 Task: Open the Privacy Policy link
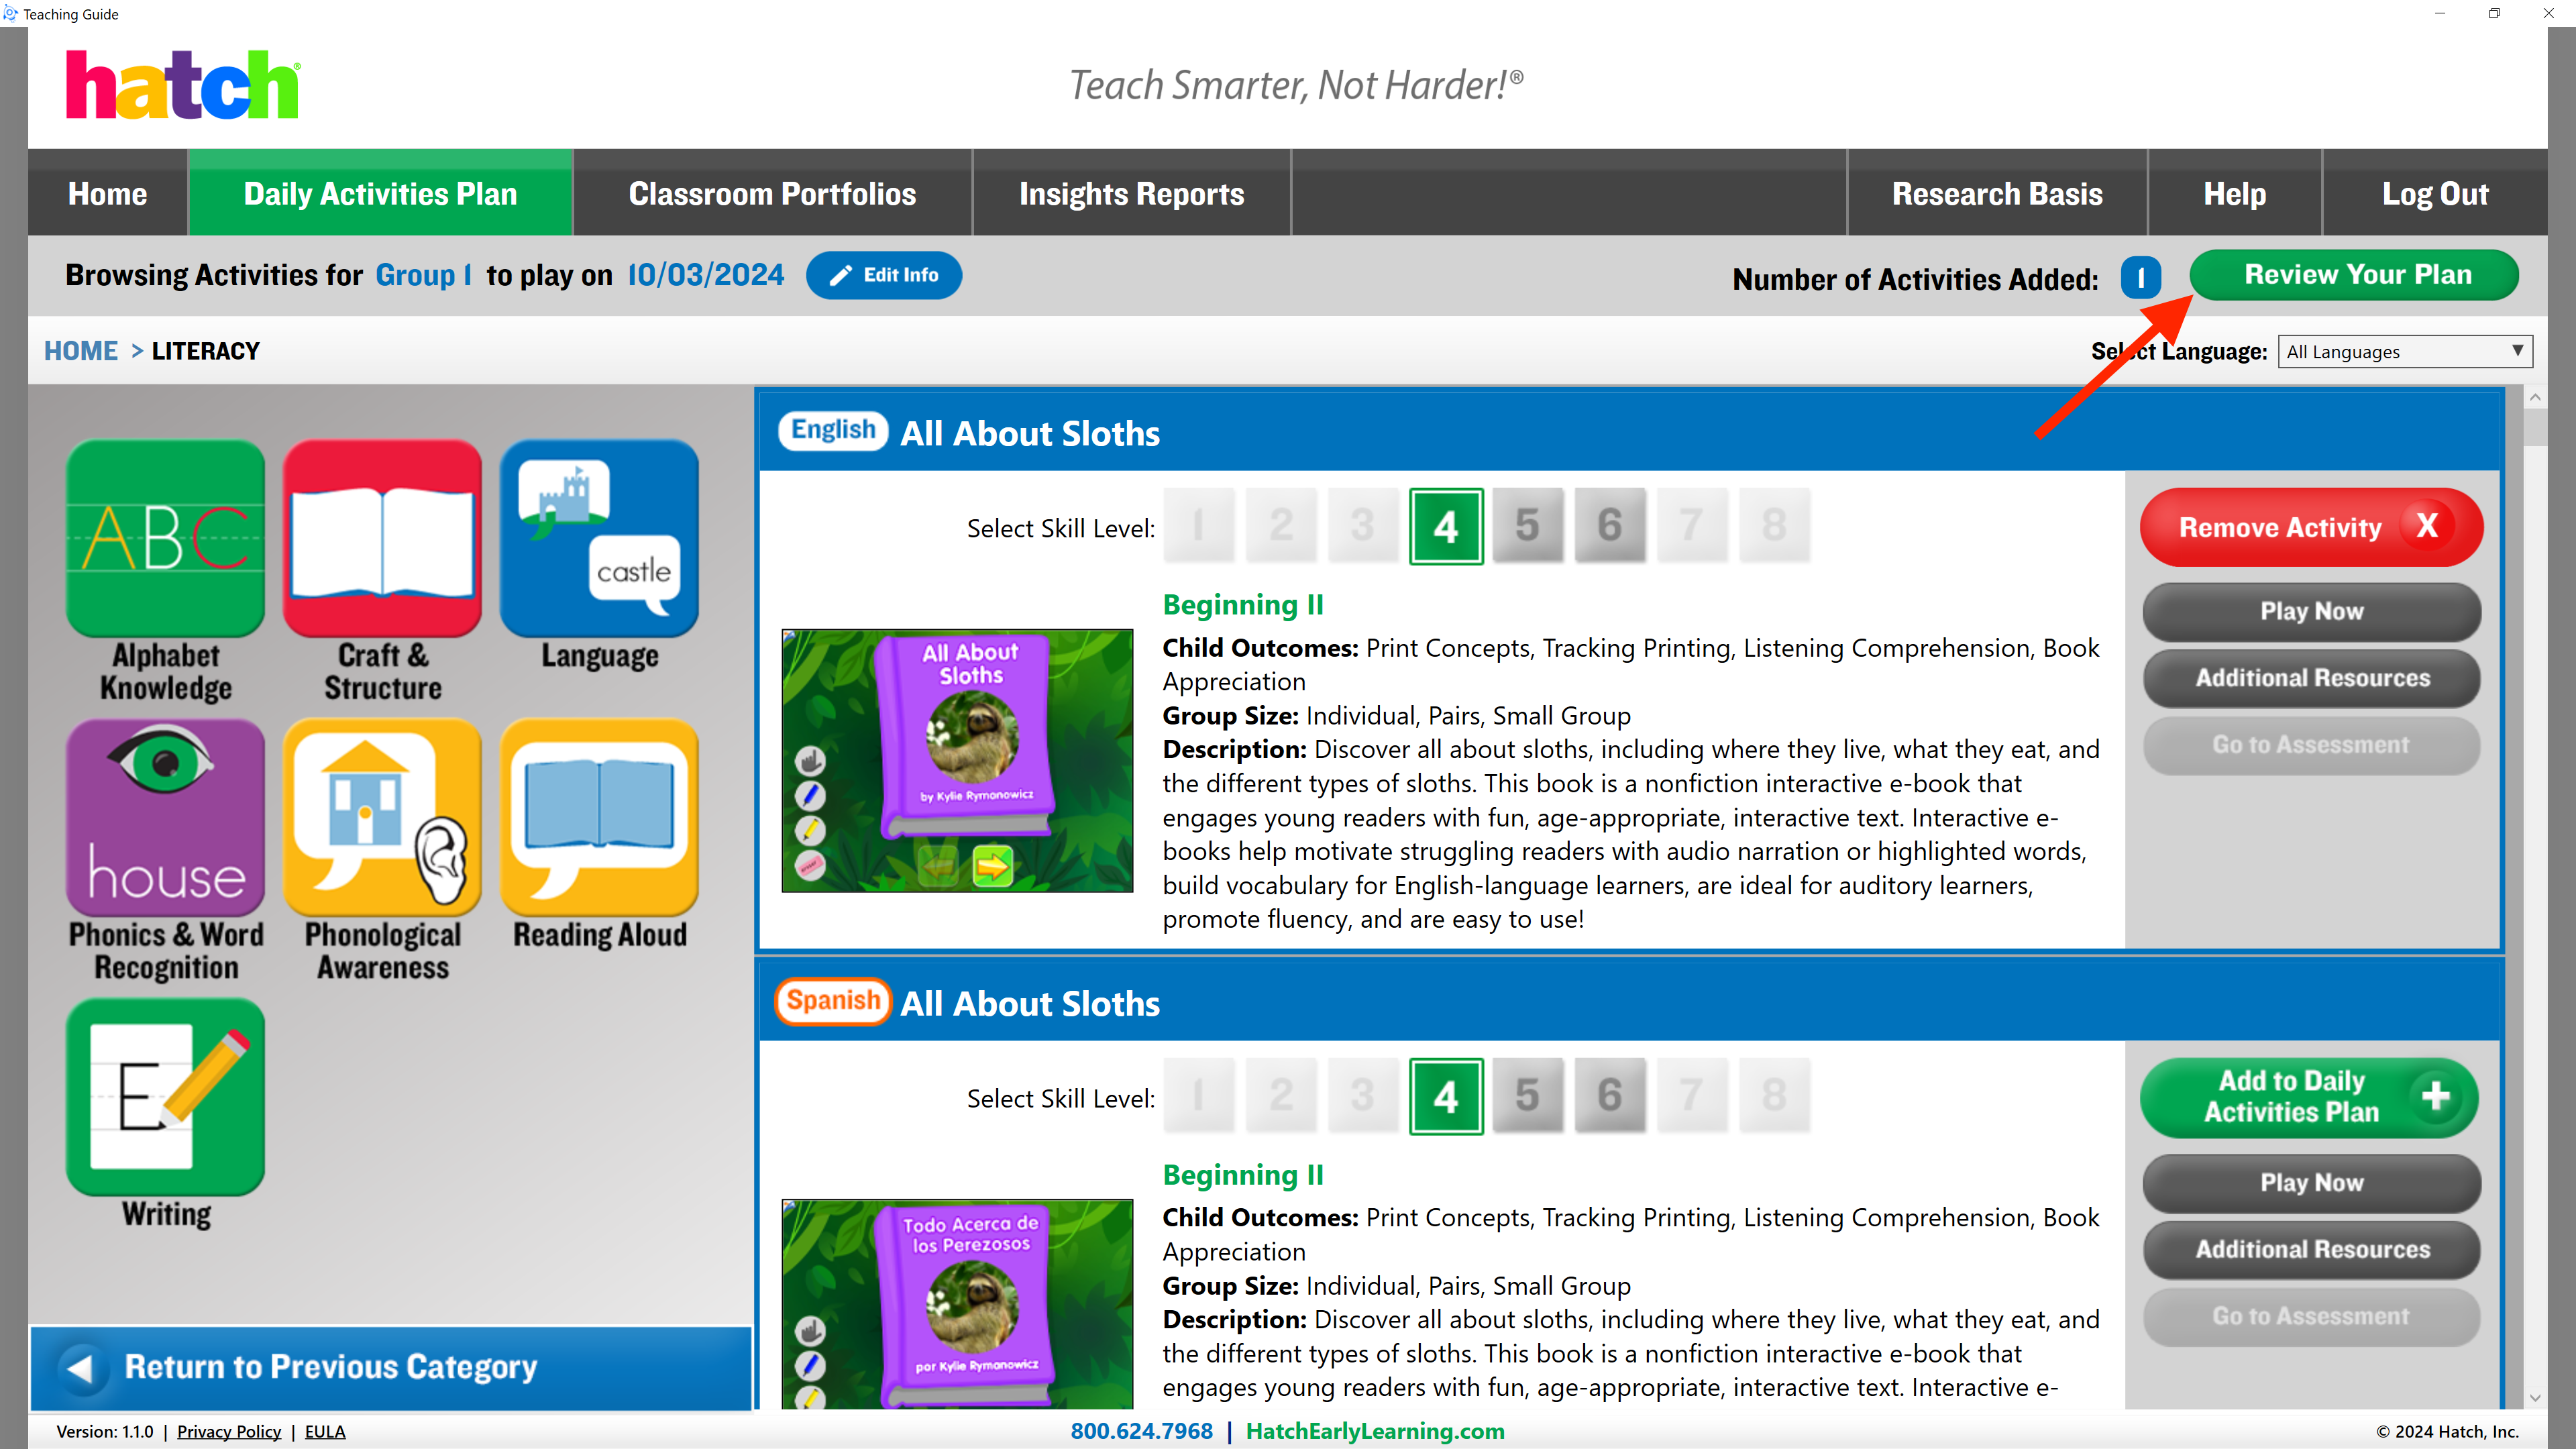tap(229, 1431)
